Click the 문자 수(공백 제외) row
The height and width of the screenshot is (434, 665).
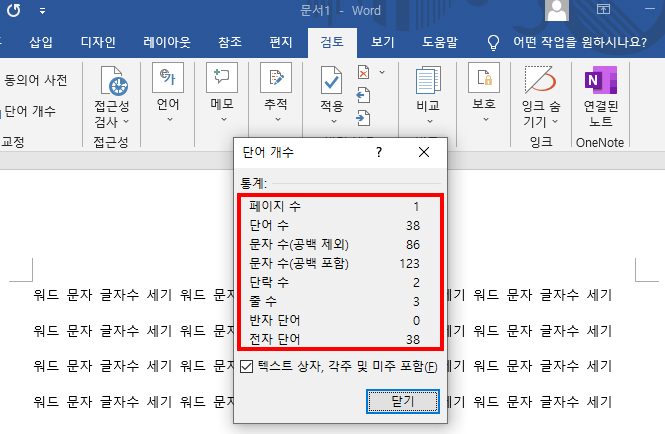tap(335, 244)
